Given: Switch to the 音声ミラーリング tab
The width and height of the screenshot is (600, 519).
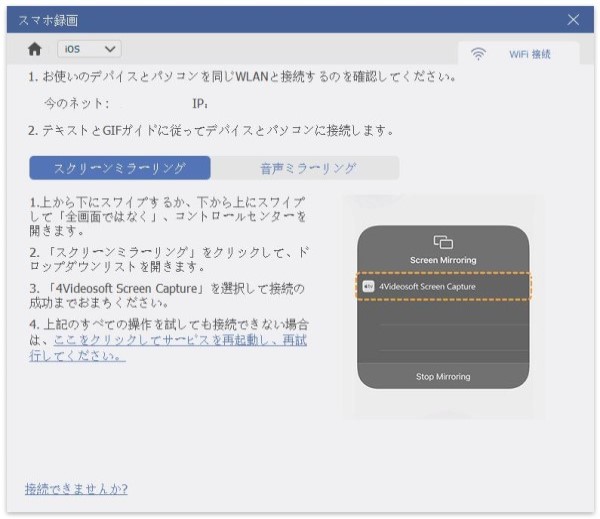Looking at the screenshot, I should tap(307, 167).
